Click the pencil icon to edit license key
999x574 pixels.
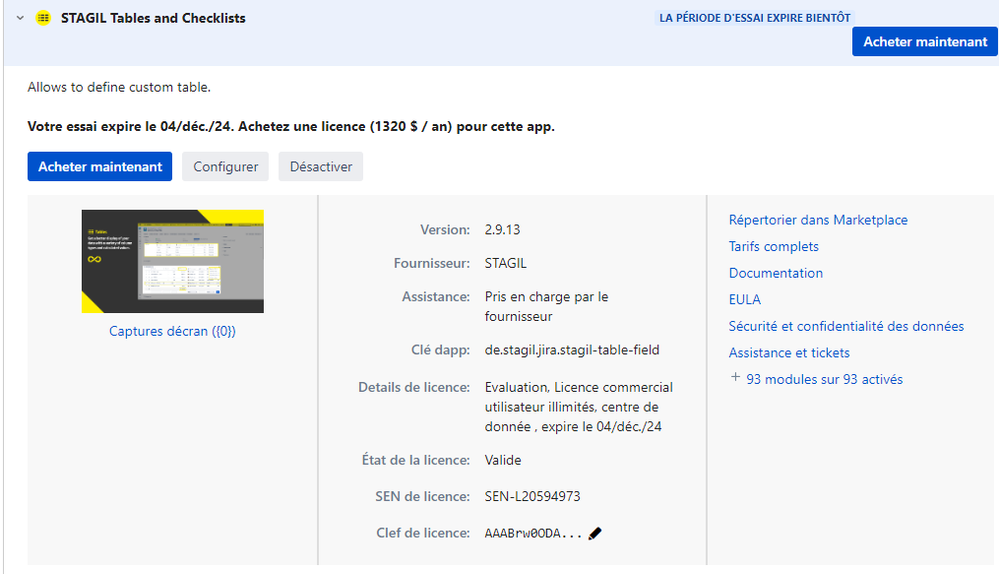[x=594, y=533]
